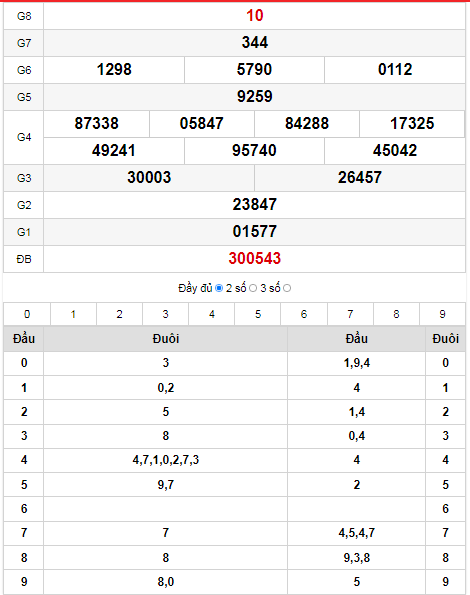Select G4 prize number 95740
This screenshot has height=595, width=470.
(x=254, y=151)
